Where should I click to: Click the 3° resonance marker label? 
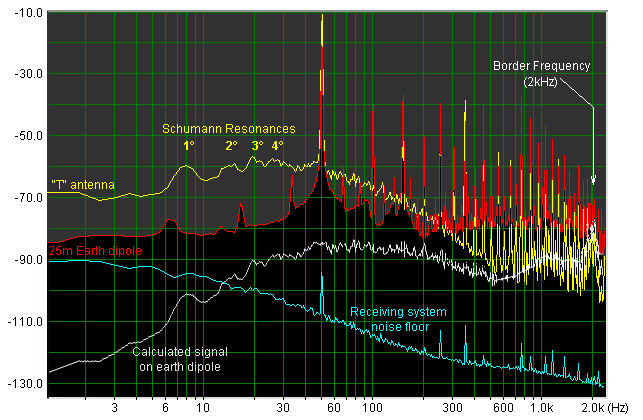tap(257, 146)
